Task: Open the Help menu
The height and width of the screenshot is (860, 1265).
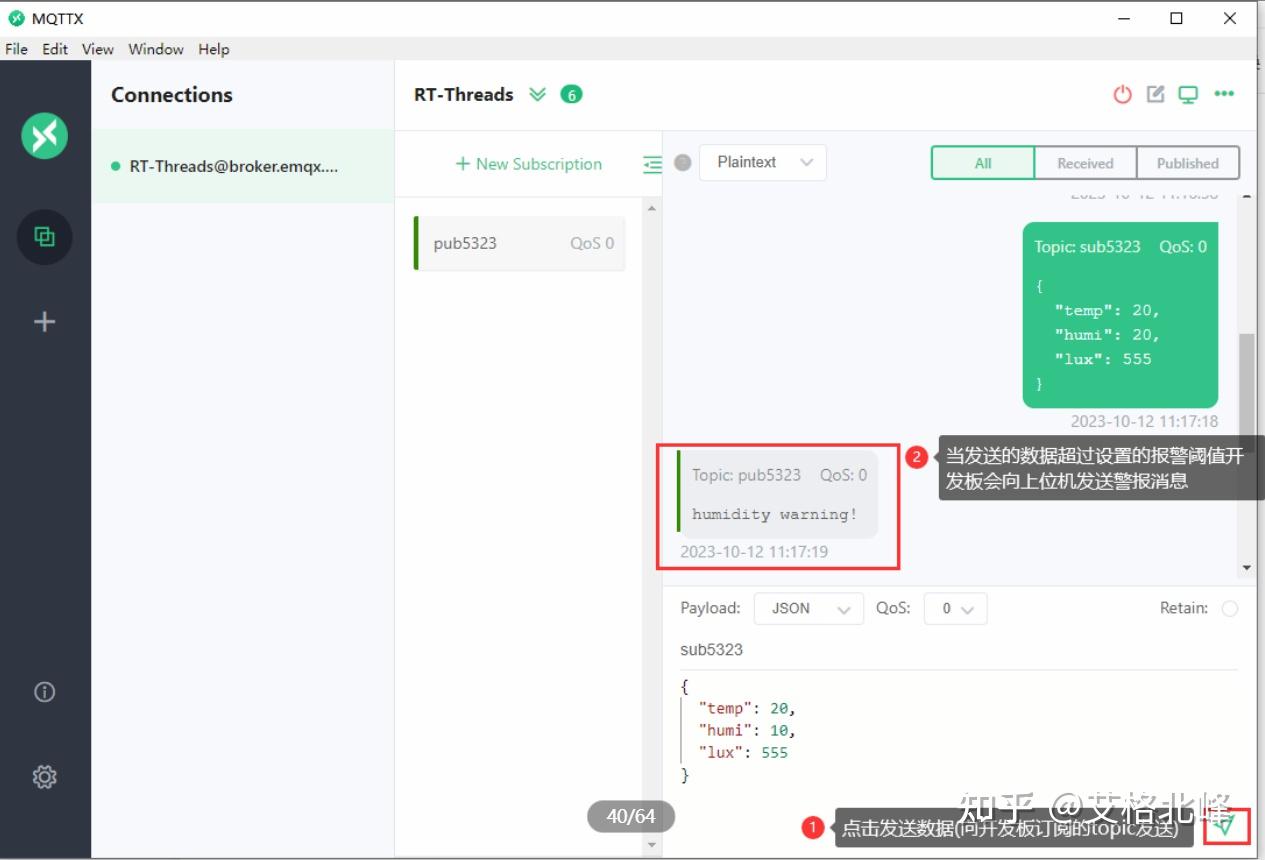Action: coord(214,49)
